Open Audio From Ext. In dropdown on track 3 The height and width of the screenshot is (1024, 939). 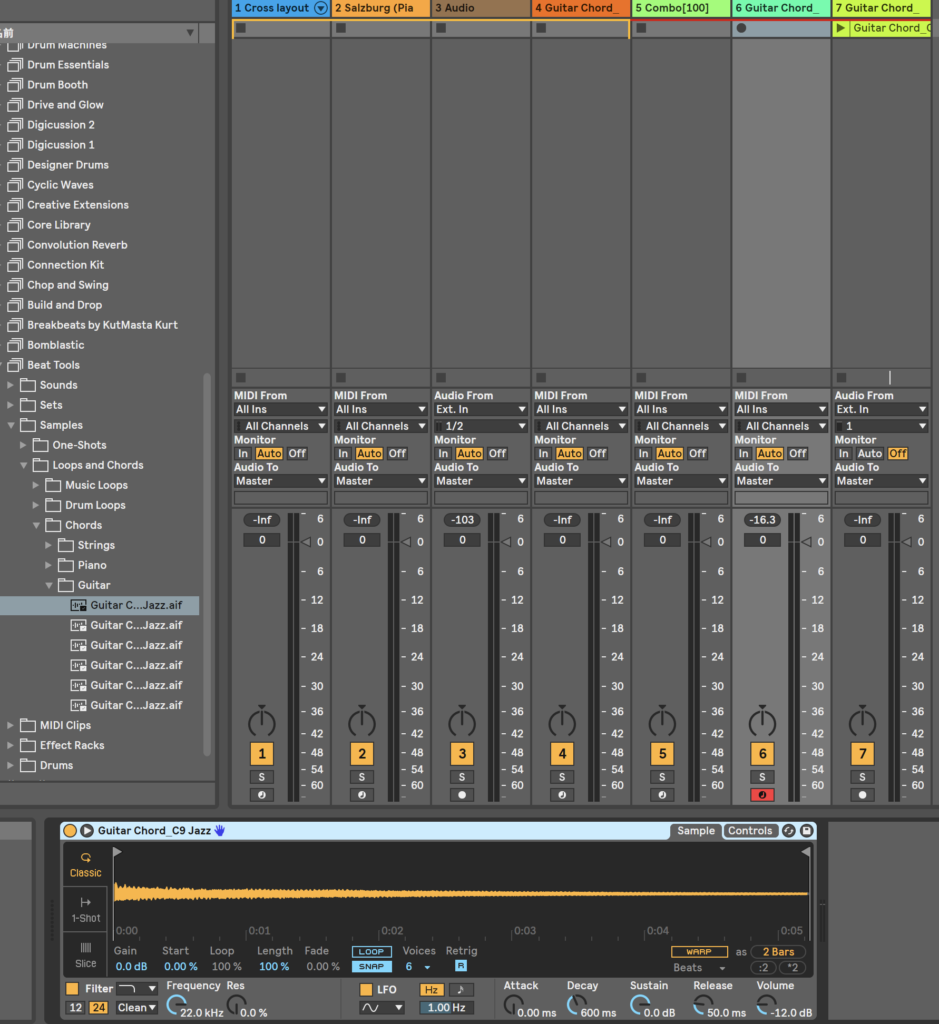click(480, 409)
